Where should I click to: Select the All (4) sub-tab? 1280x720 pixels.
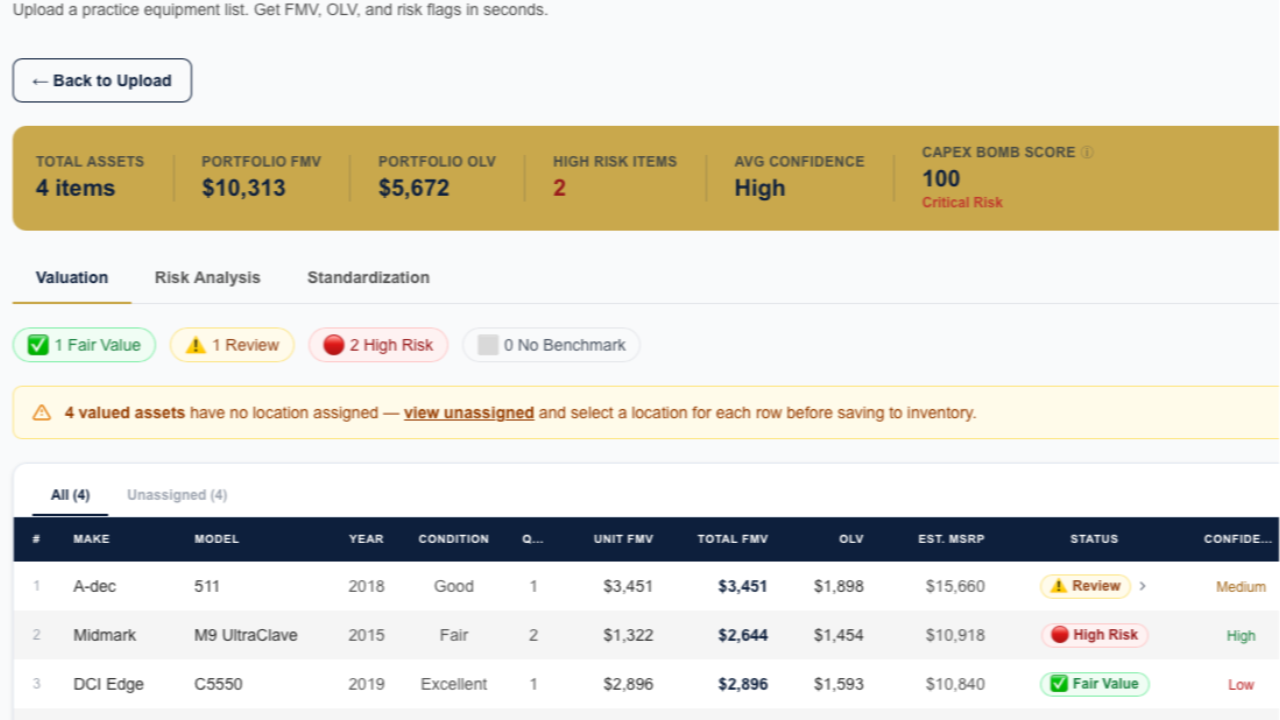tap(70, 495)
